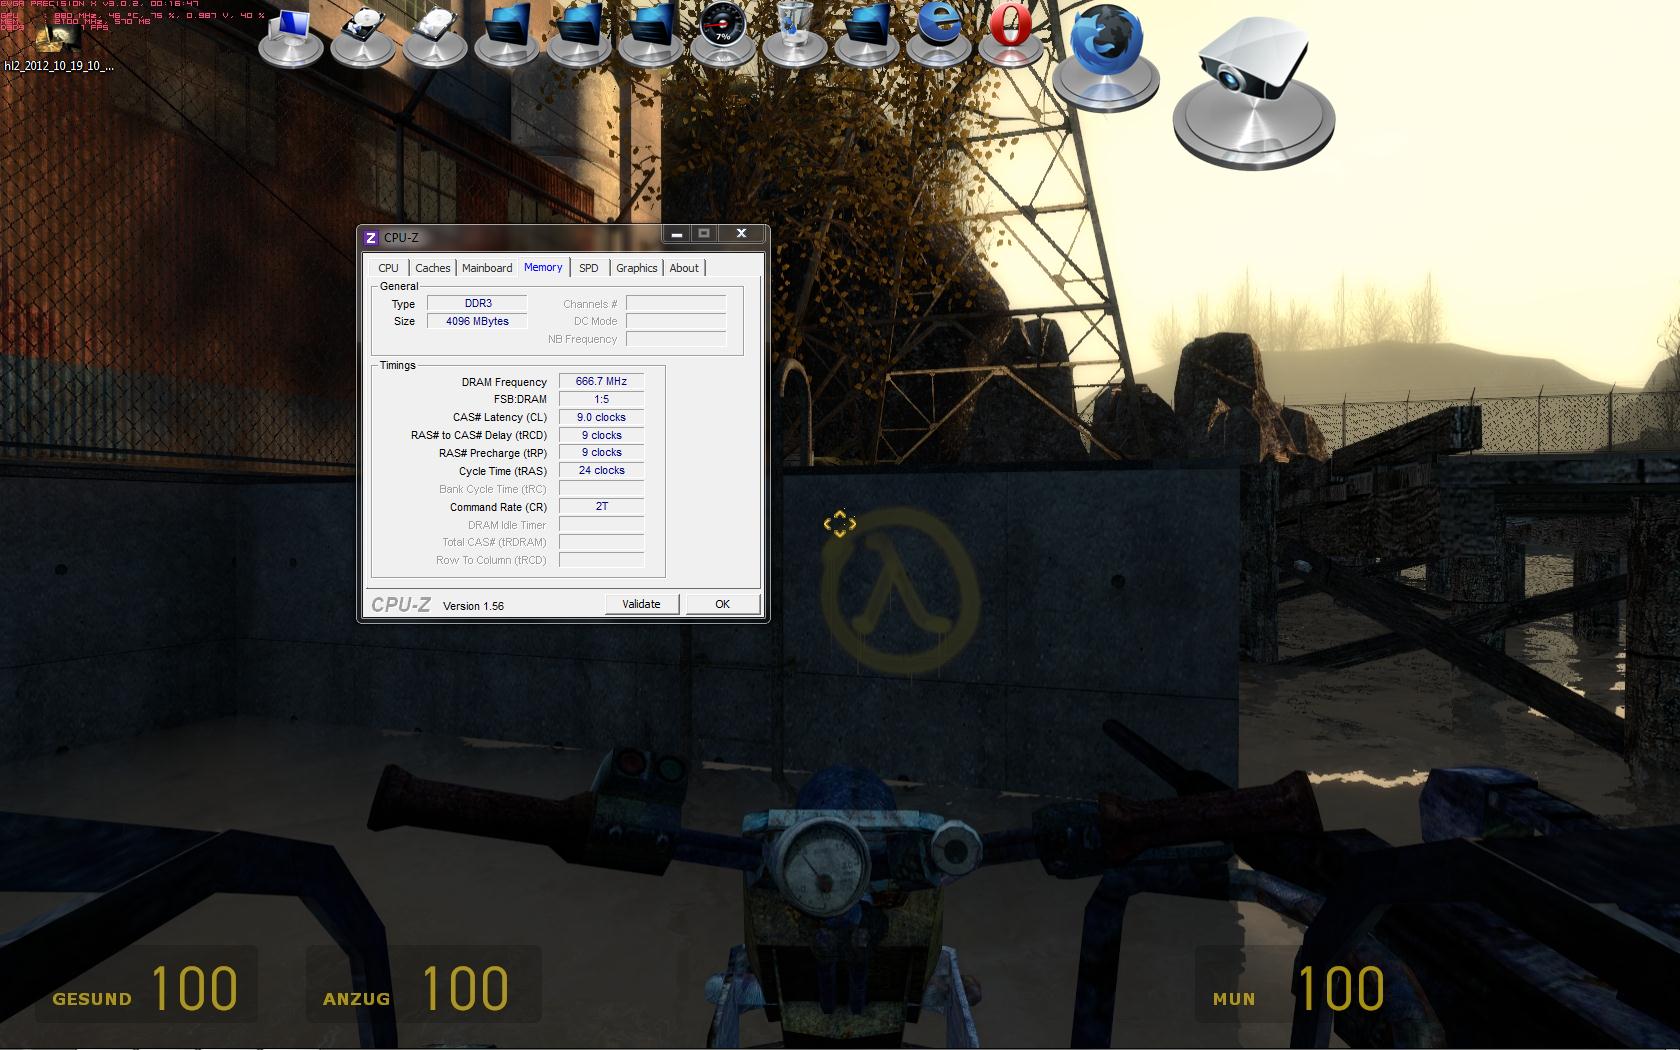Screen dimensions: 1680x1050
Task: Show the SPD tab
Action: pyautogui.click(x=589, y=268)
